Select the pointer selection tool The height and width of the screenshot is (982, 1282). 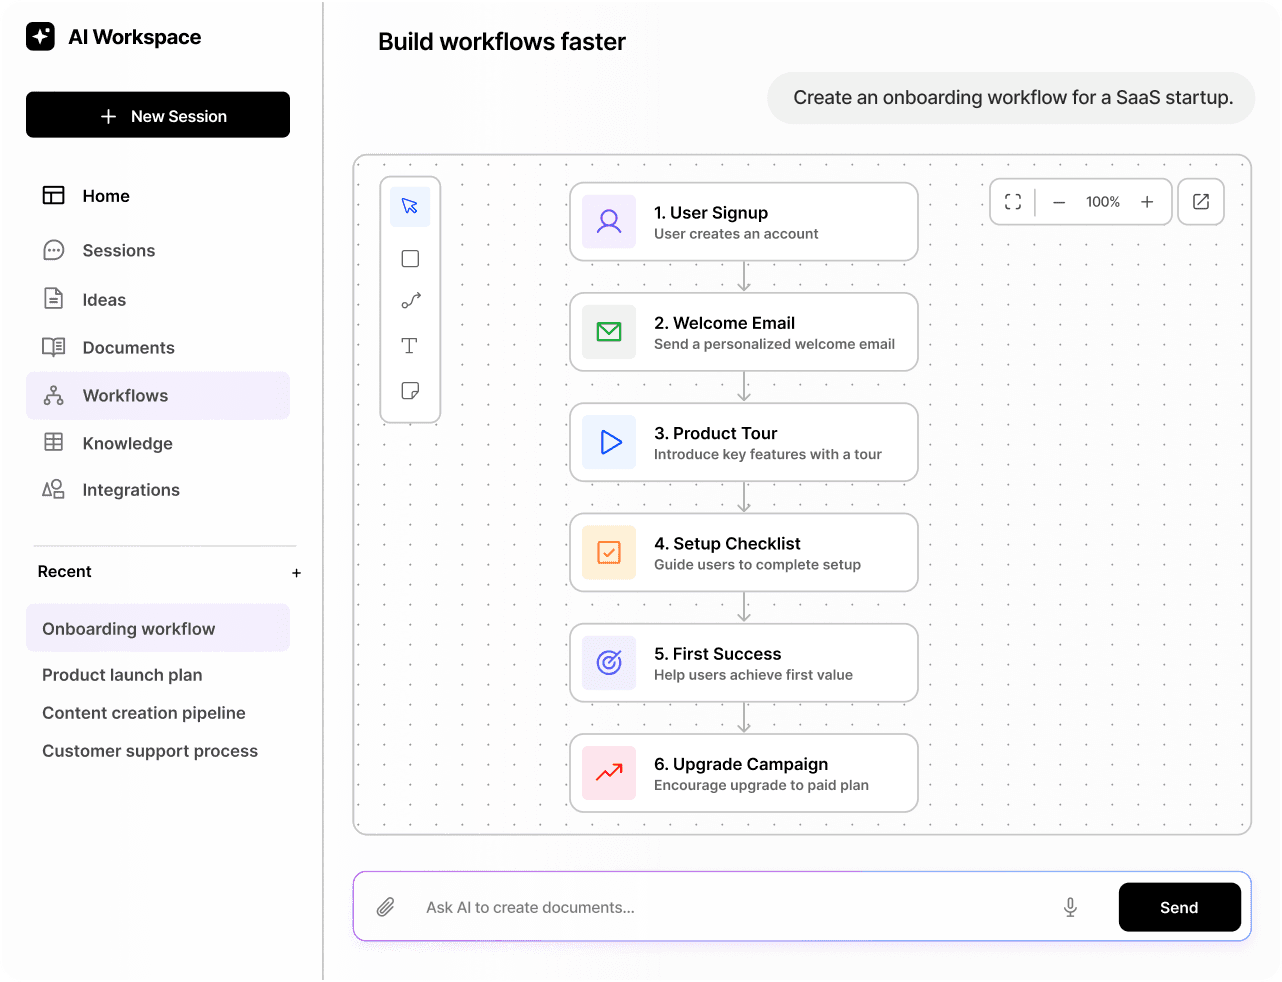coord(410,206)
